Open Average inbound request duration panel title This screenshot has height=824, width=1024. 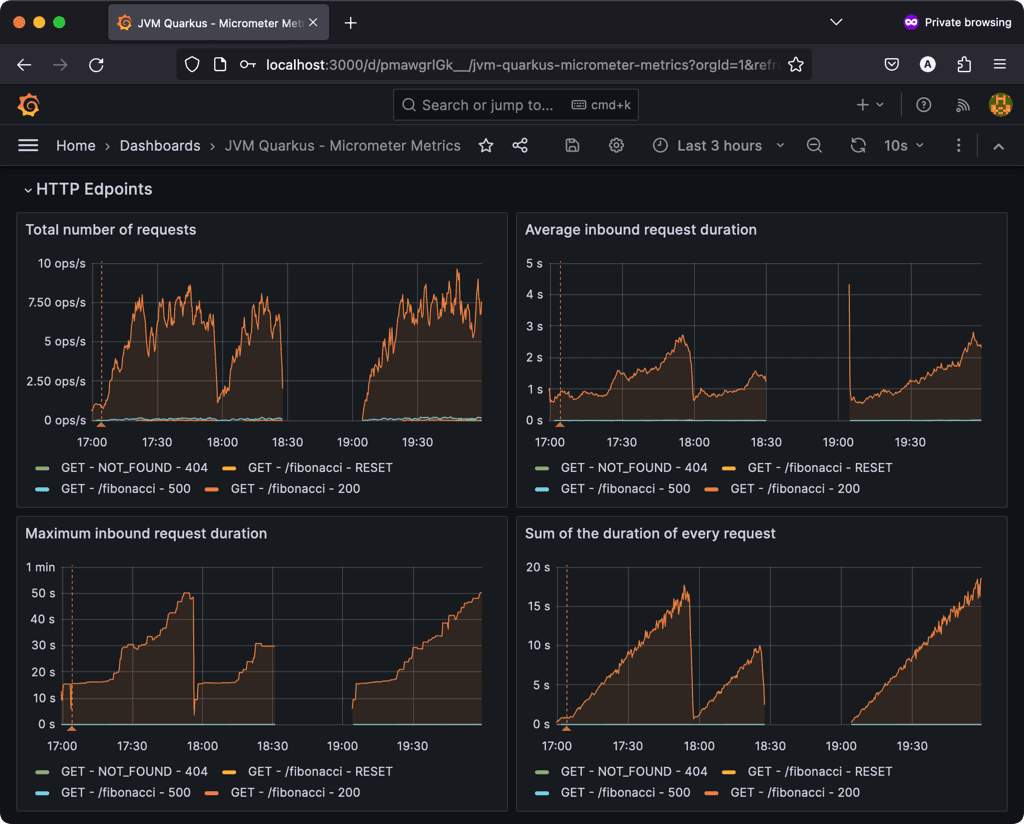click(641, 230)
